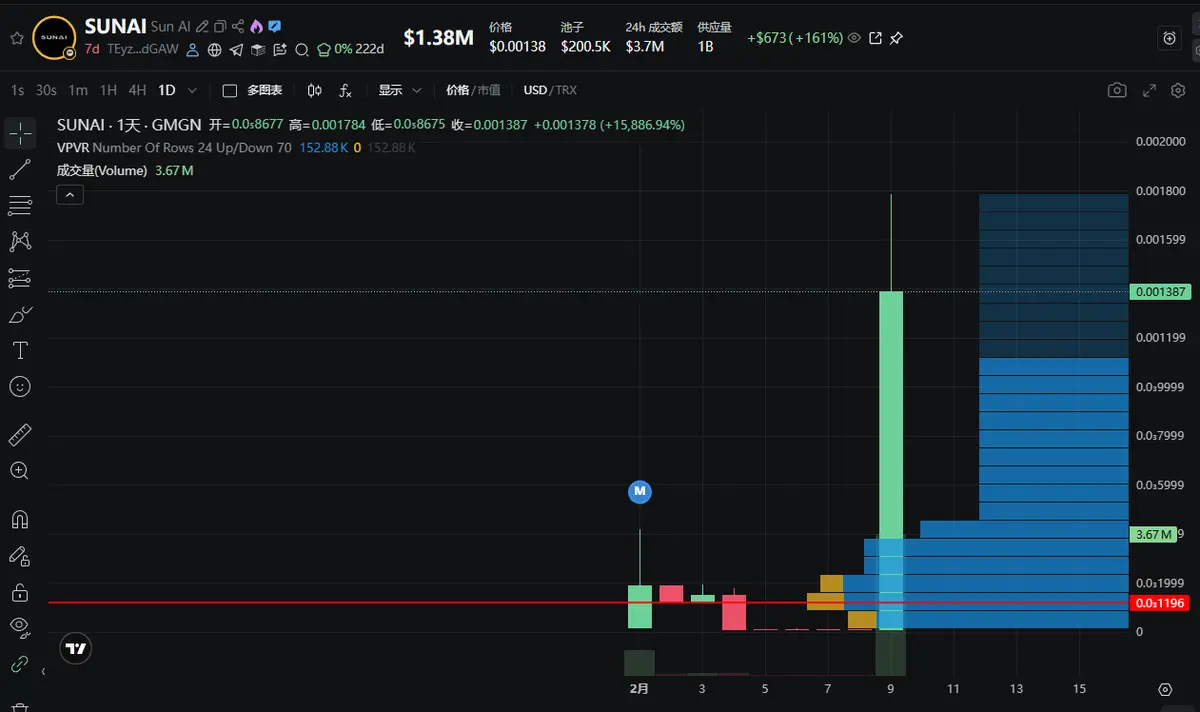Switch currency to TRX
This screenshot has width=1200, height=712.
(566, 90)
